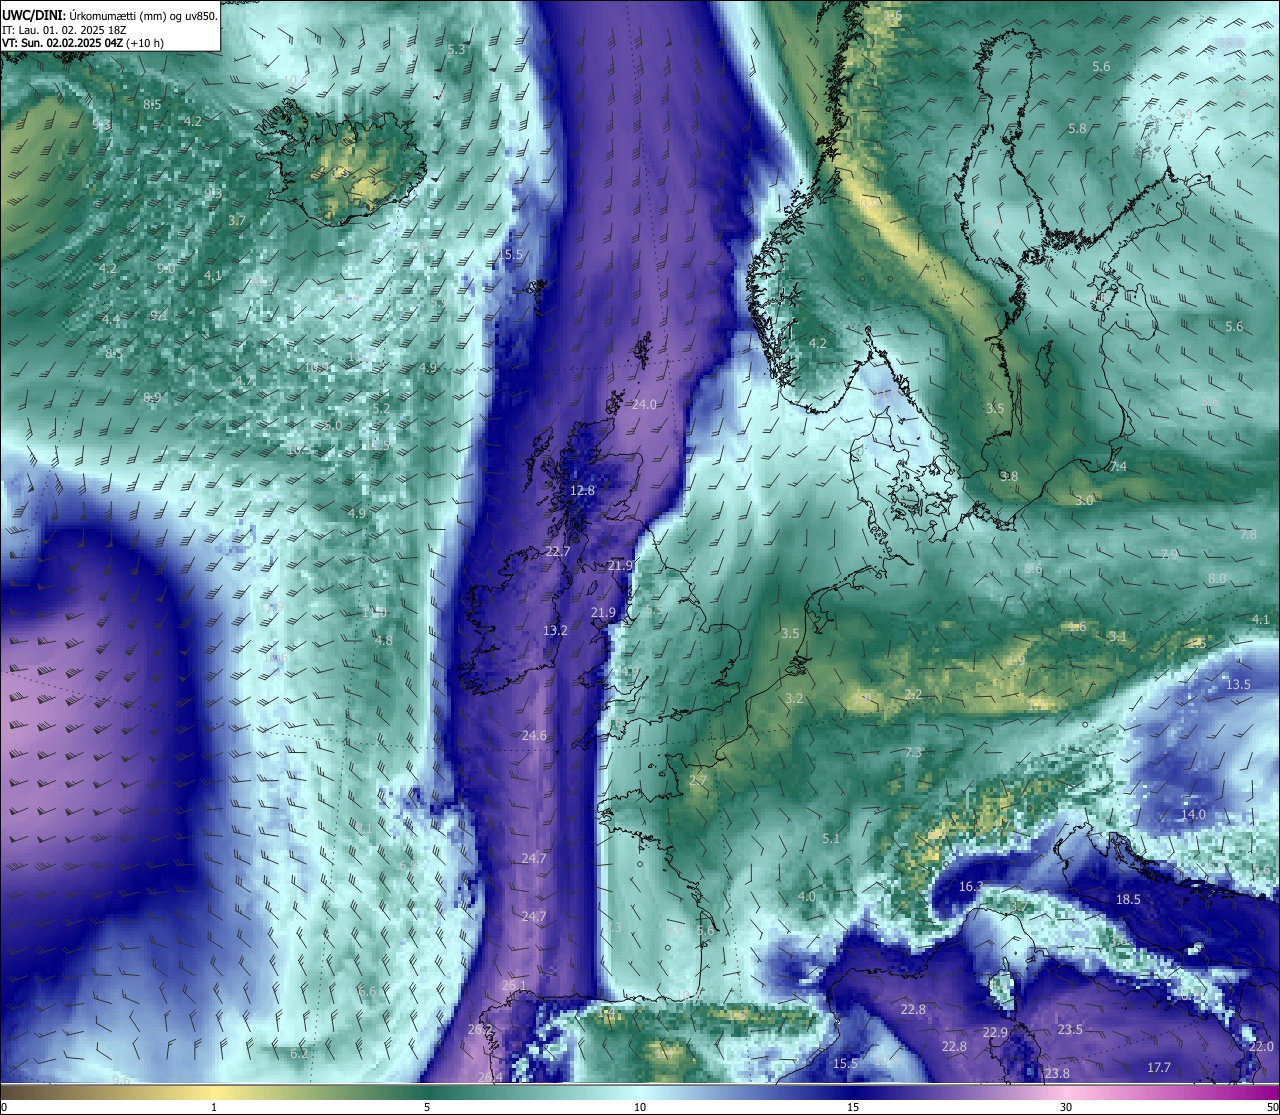This screenshot has width=1280, height=1115.
Task: Click the 'IT: Lau. 01. 02. 2025 18Z' line
Action: point(64,30)
